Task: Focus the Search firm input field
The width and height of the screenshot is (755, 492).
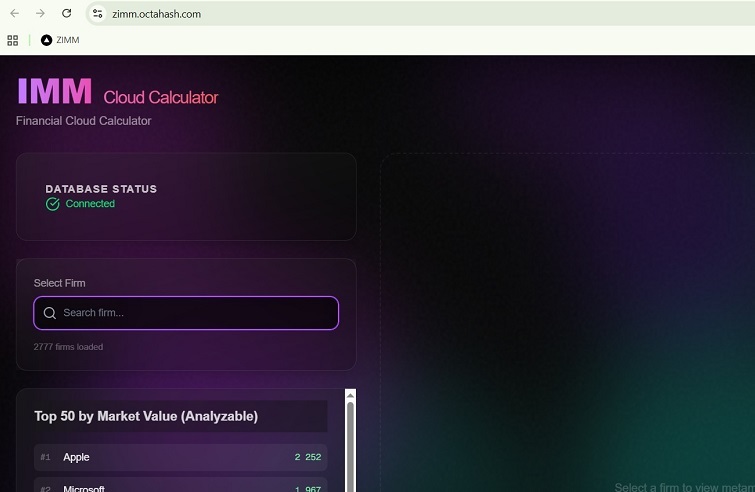Action: (x=186, y=313)
